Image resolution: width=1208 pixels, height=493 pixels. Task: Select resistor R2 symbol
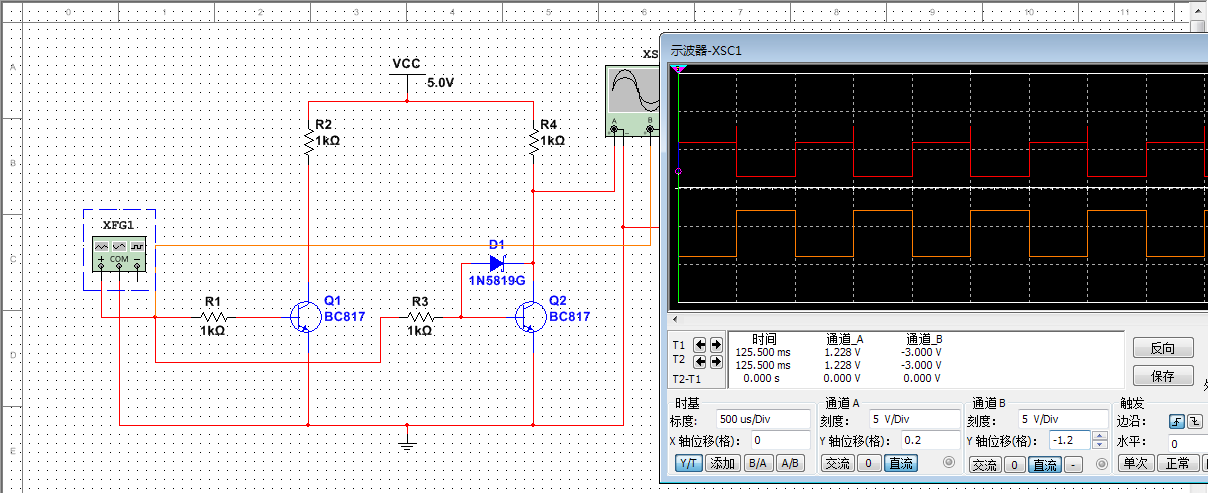click(309, 142)
